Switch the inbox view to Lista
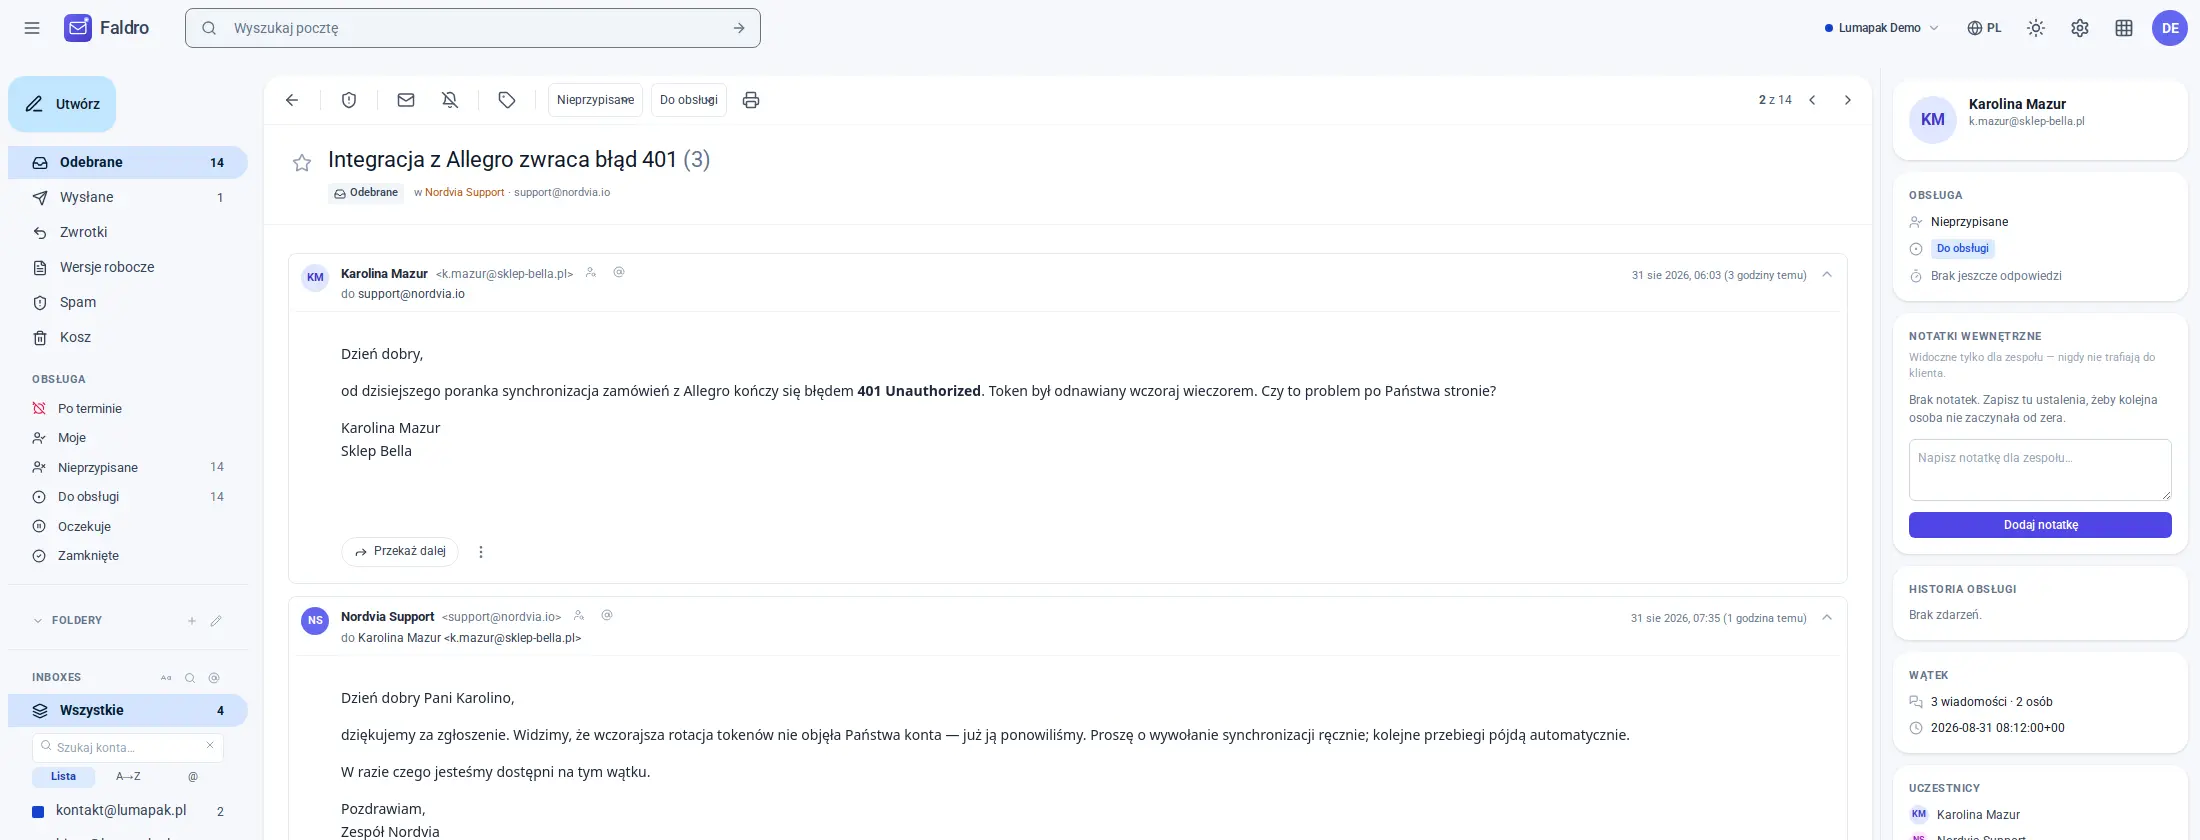2200x840 pixels. point(63,777)
